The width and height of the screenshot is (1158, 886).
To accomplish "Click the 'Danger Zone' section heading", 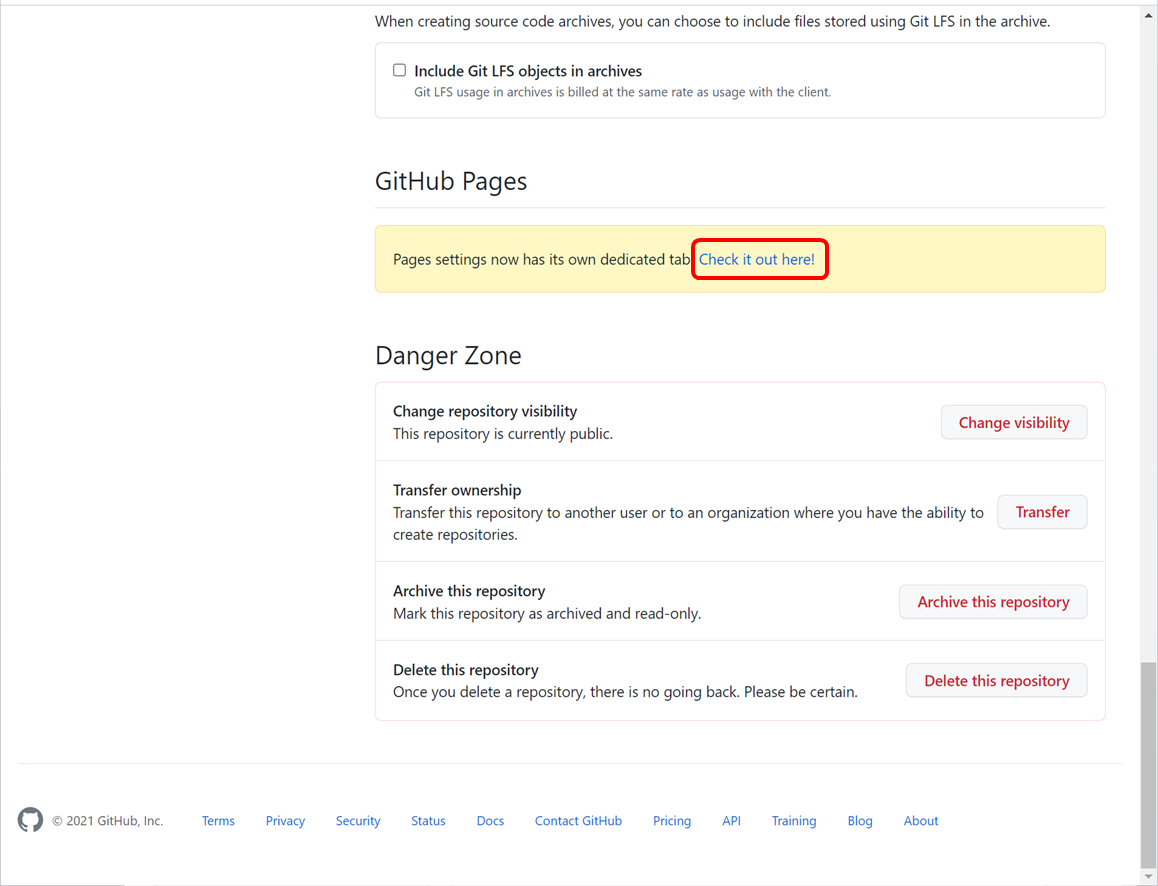I will pyautogui.click(x=448, y=355).
